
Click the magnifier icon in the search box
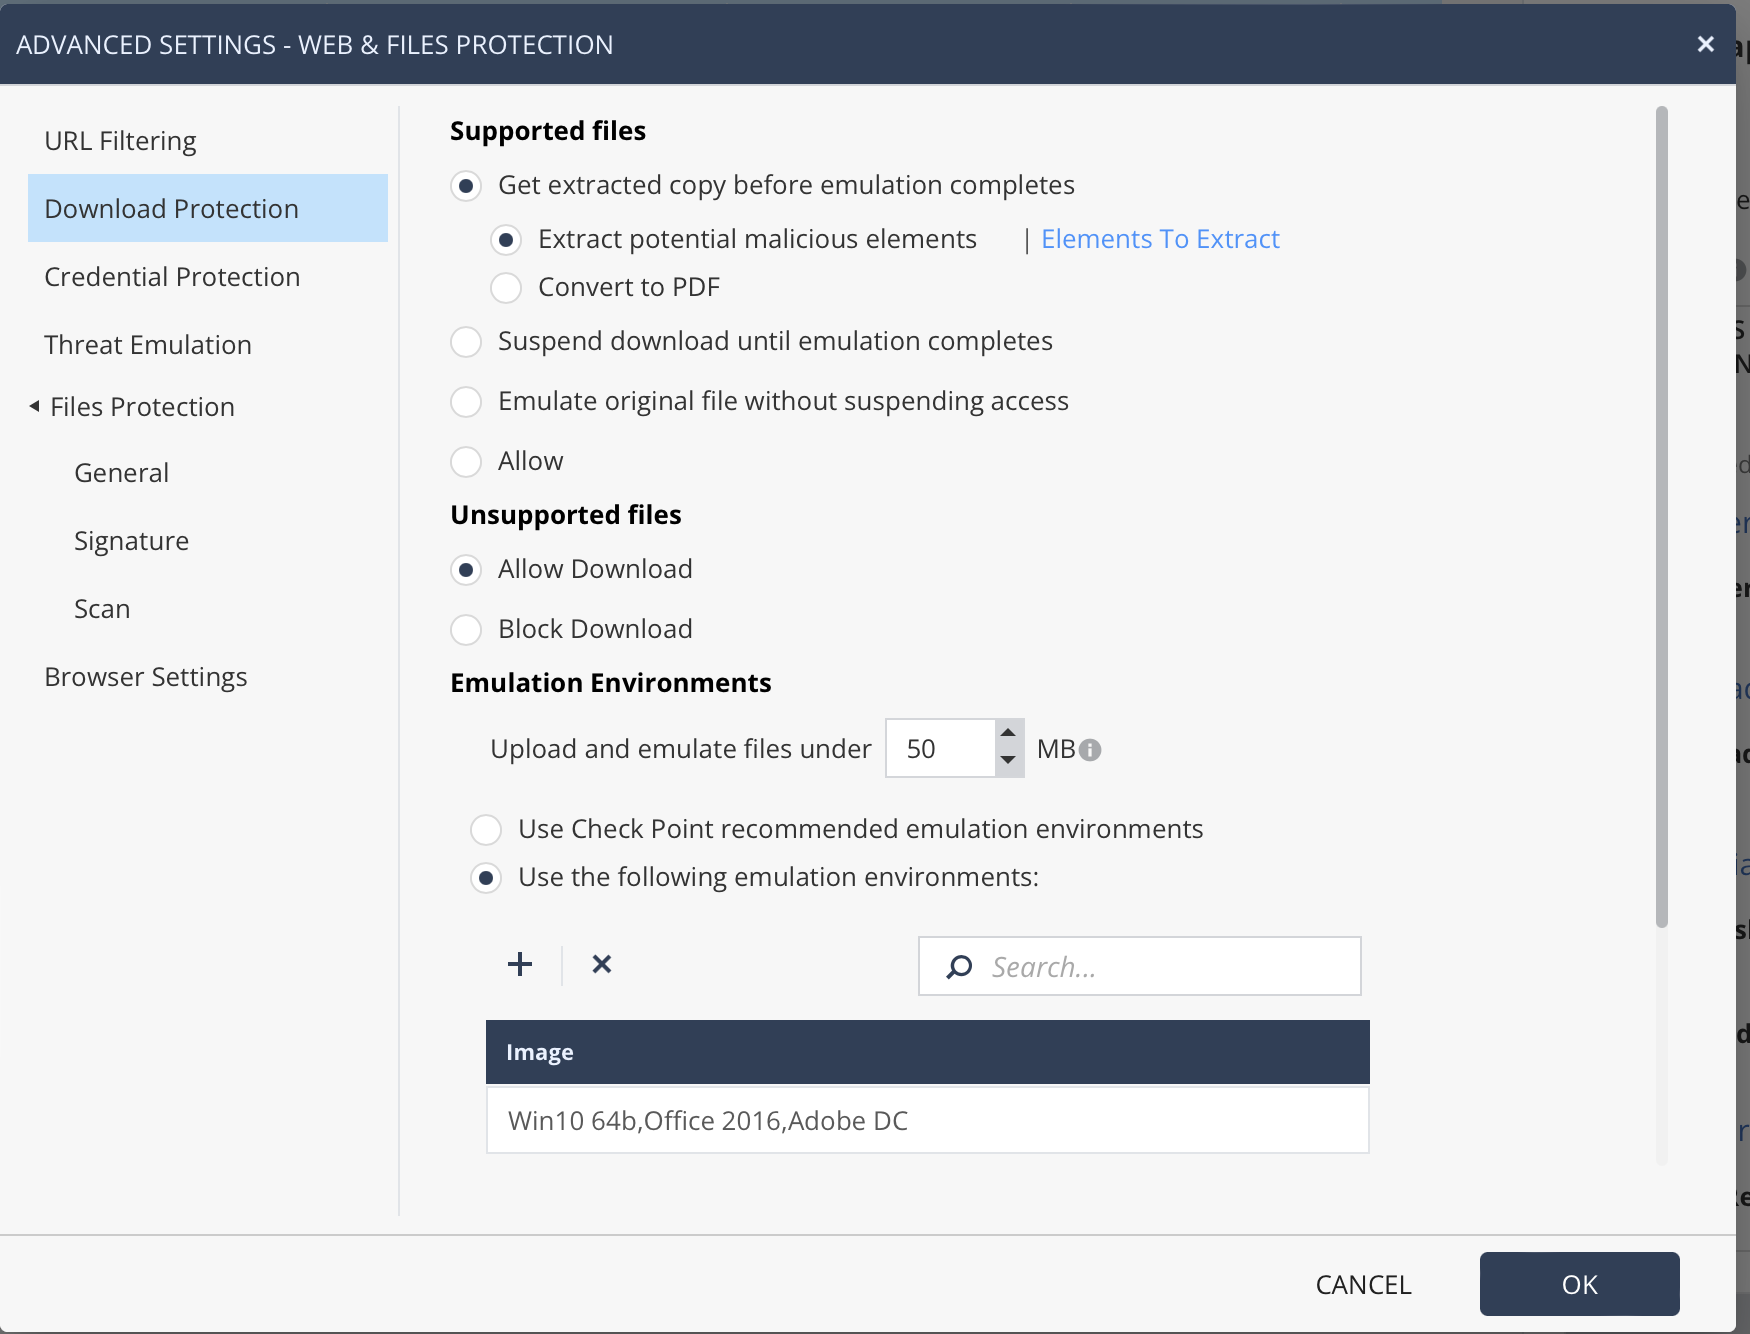959,967
